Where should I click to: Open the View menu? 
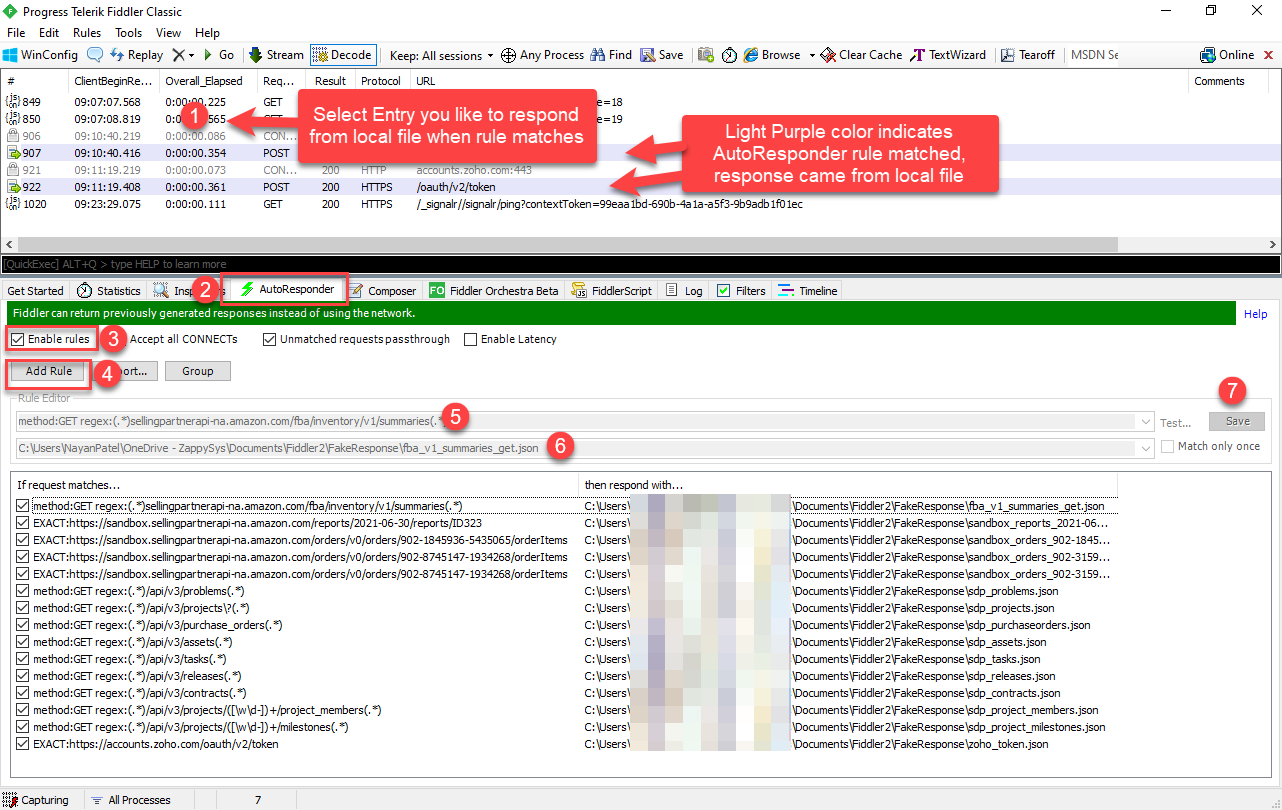tap(168, 33)
